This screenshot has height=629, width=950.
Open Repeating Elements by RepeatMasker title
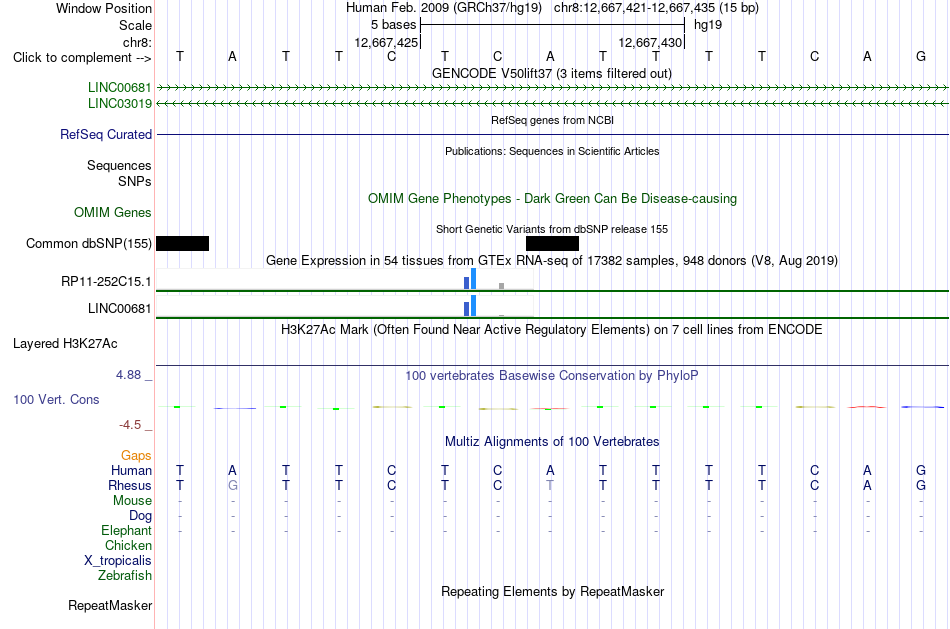[x=552, y=591]
